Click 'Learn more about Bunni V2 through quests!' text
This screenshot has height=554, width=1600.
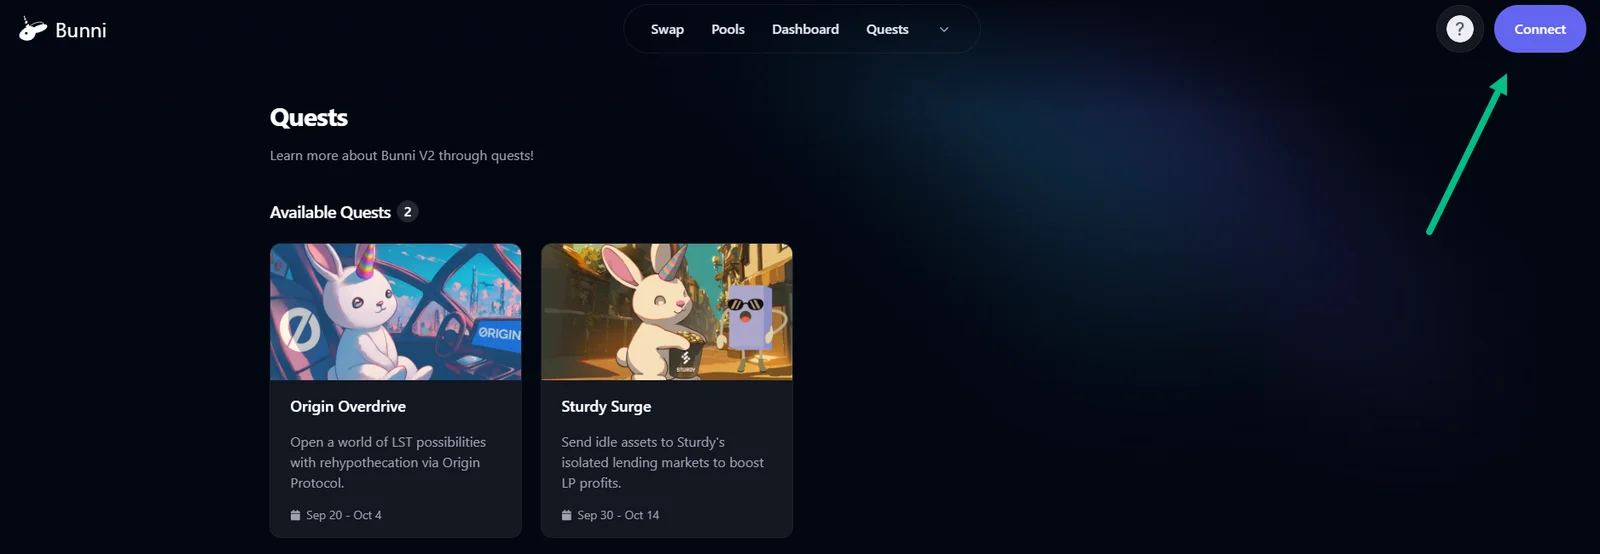point(402,155)
